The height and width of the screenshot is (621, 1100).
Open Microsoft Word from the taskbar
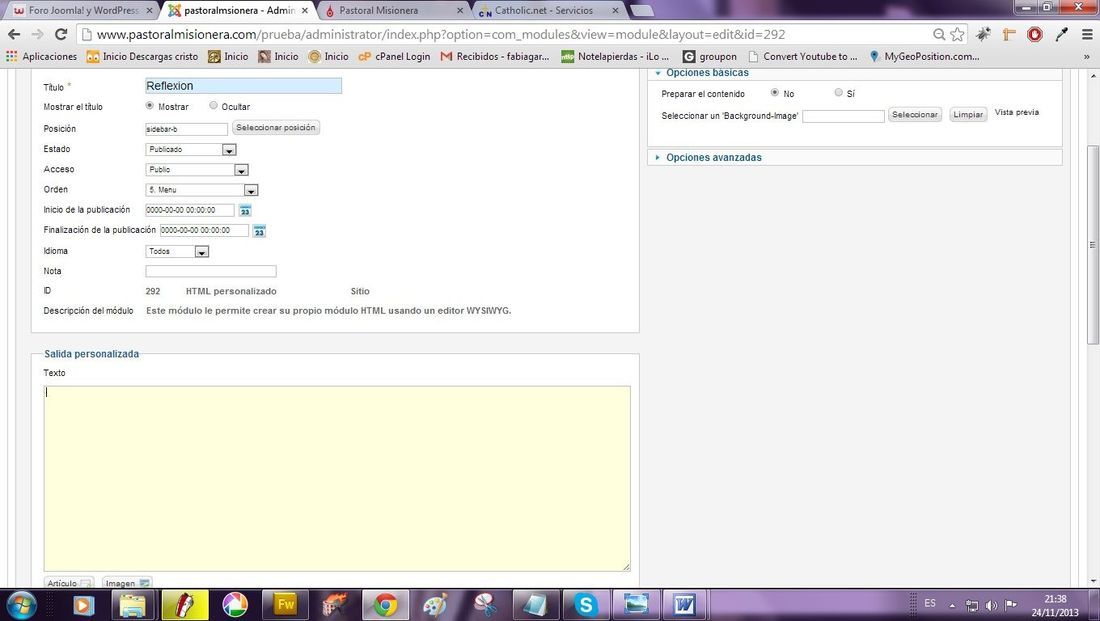point(685,605)
